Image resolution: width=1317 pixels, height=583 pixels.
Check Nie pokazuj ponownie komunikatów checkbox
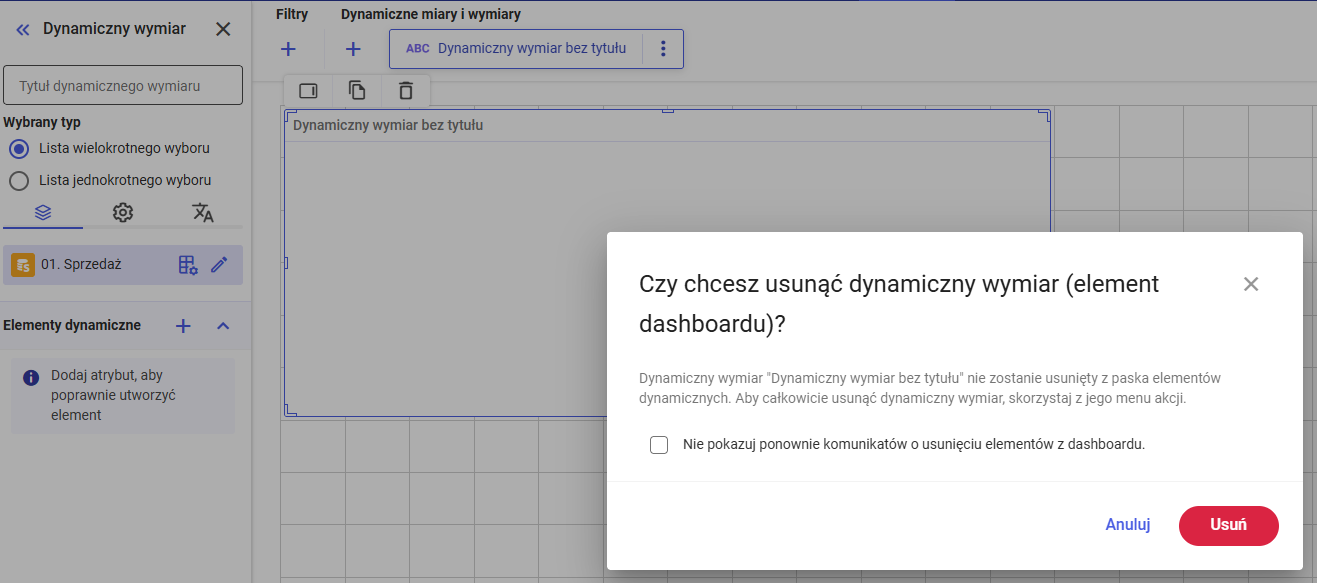(x=659, y=445)
